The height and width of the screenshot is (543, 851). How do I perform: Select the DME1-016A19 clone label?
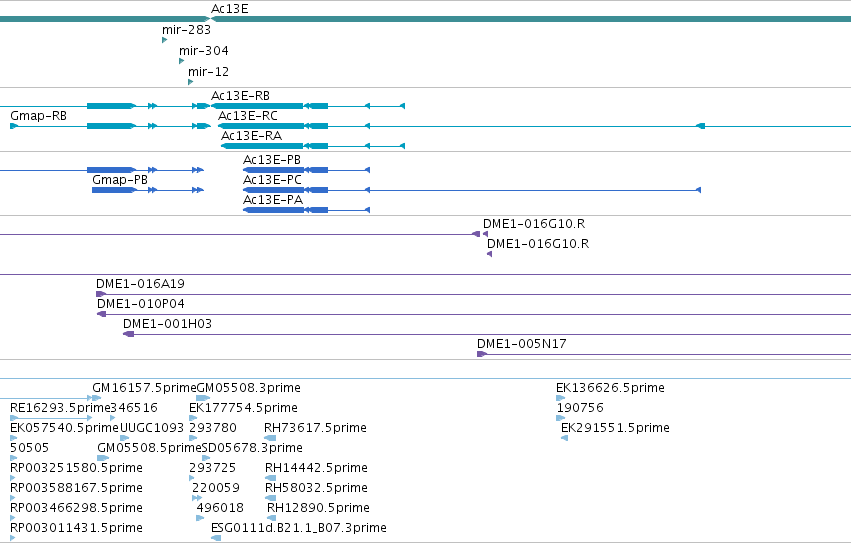click(x=141, y=283)
